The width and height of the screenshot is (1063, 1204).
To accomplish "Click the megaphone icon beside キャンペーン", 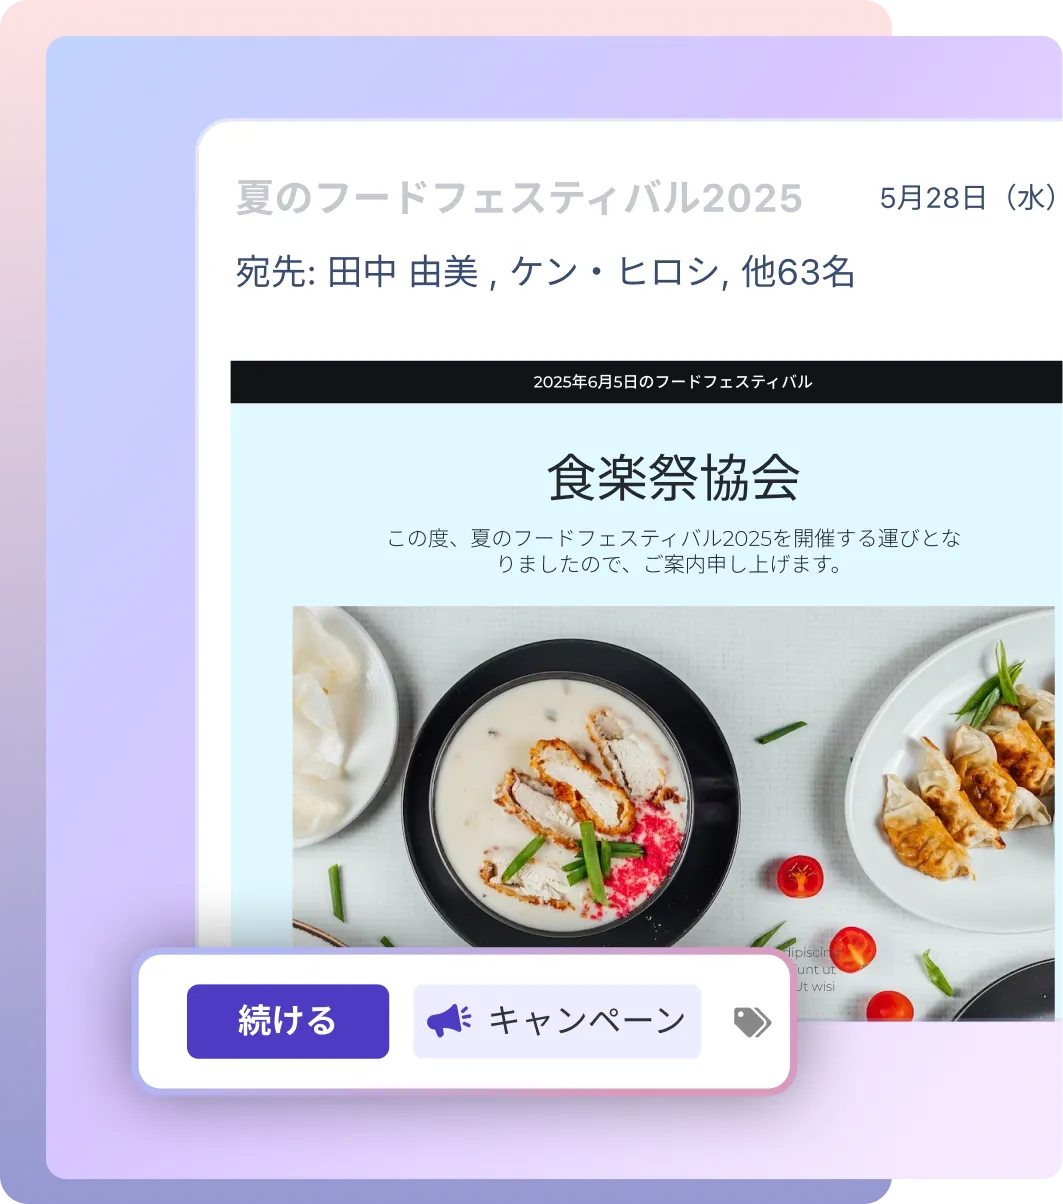I will tap(449, 1021).
